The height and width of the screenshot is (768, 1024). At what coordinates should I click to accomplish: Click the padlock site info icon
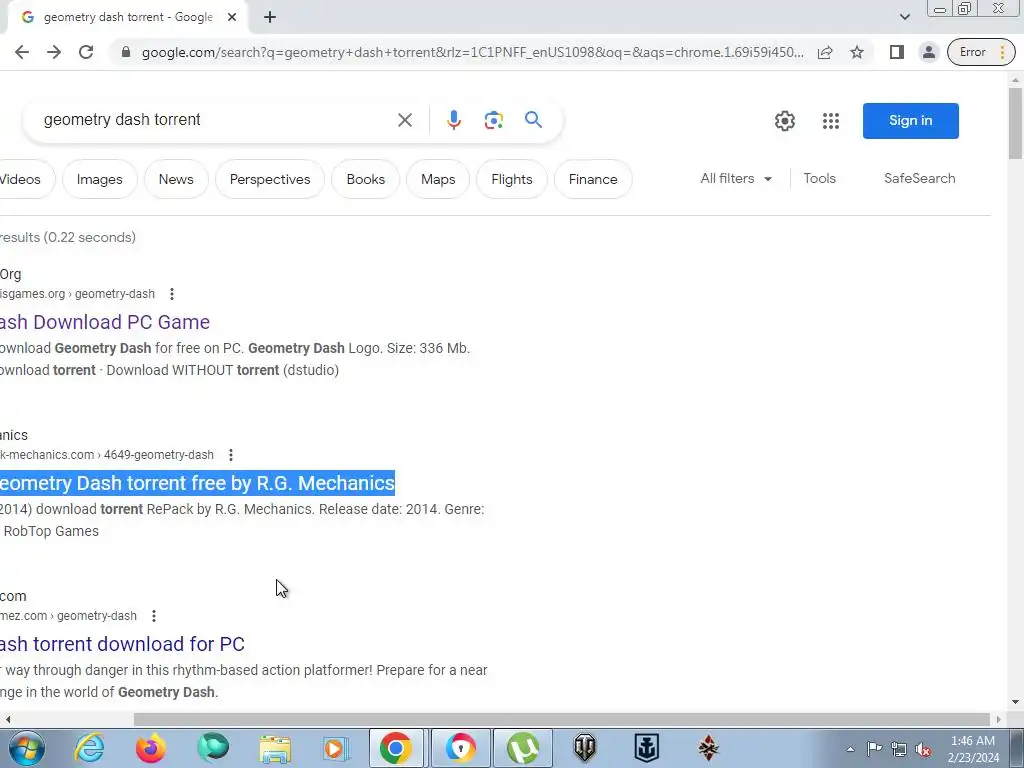tap(126, 52)
